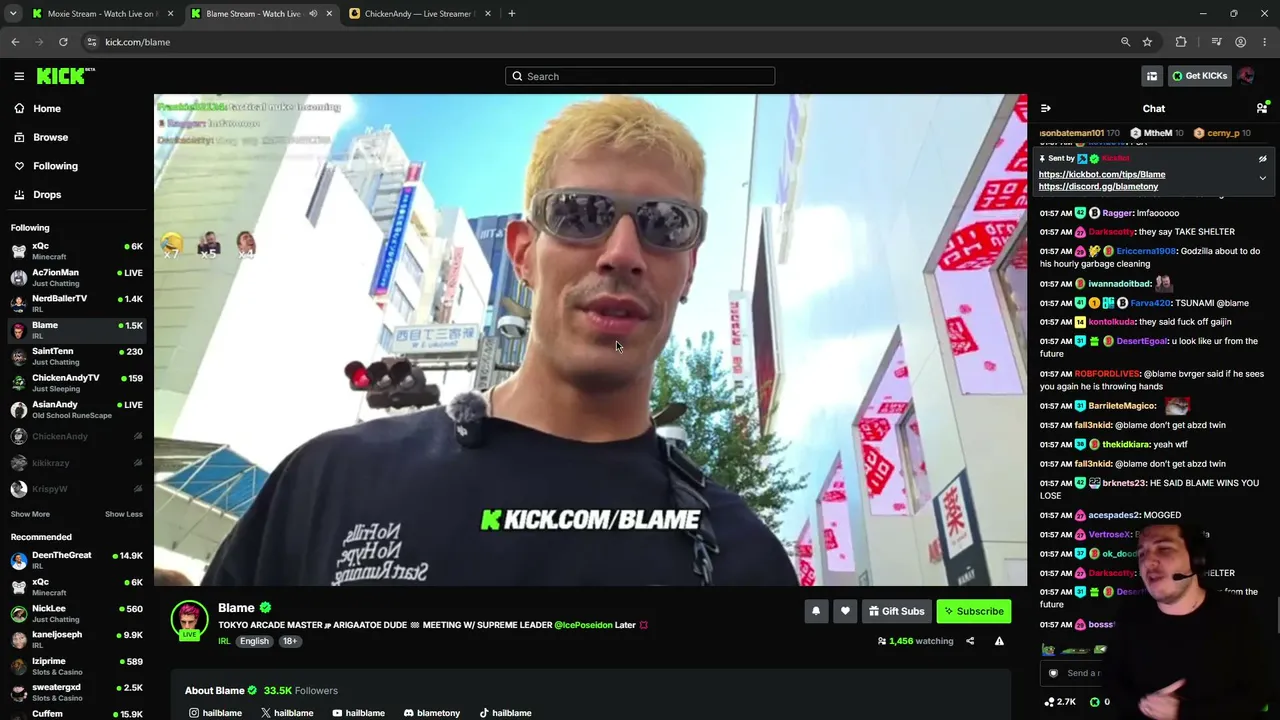Open the browser zoom magnifier icon
The image size is (1280, 720).
(1125, 42)
